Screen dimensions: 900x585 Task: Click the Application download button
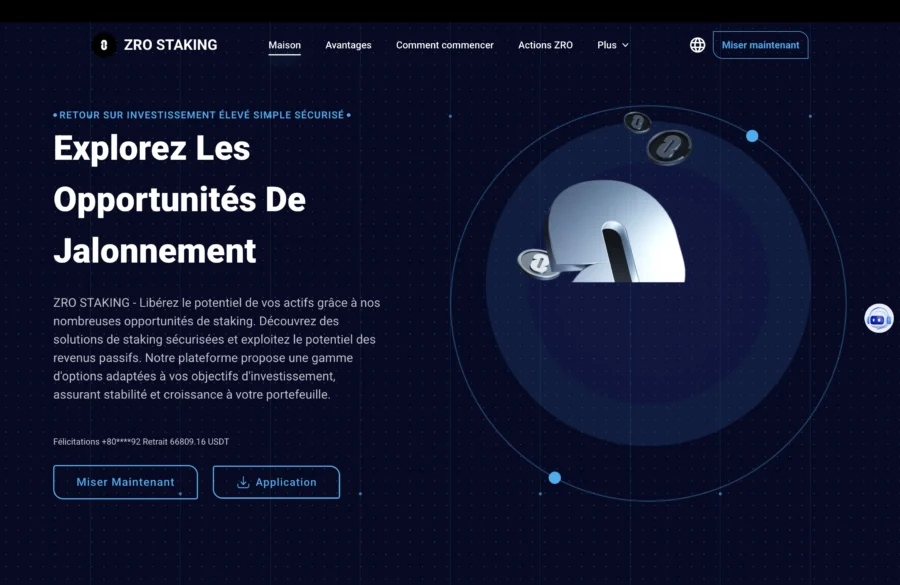276,482
